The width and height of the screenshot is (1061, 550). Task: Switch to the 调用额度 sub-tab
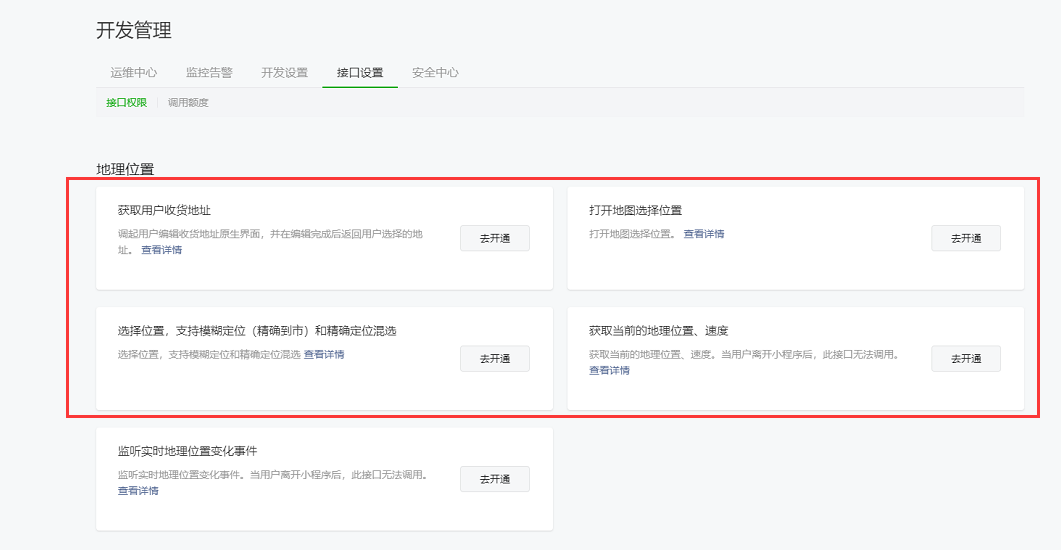tap(188, 102)
